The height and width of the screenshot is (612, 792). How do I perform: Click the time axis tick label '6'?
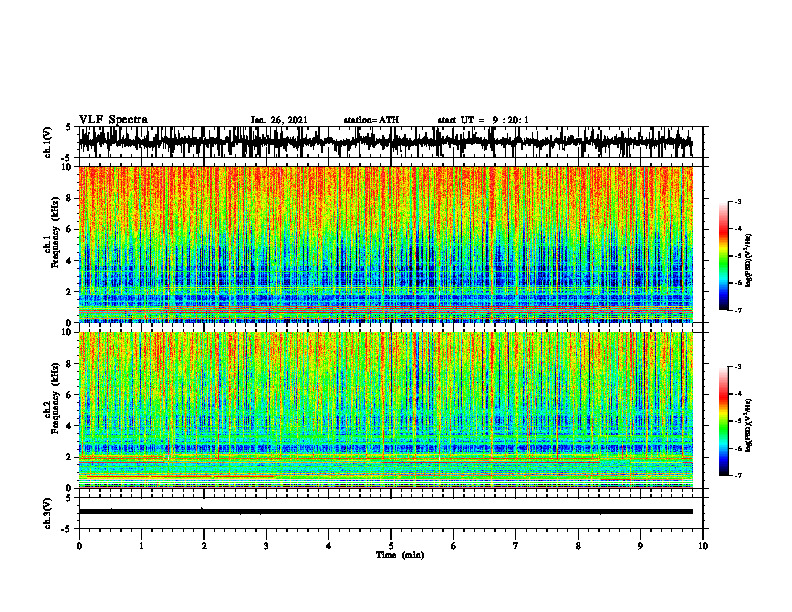pos(454,546)
